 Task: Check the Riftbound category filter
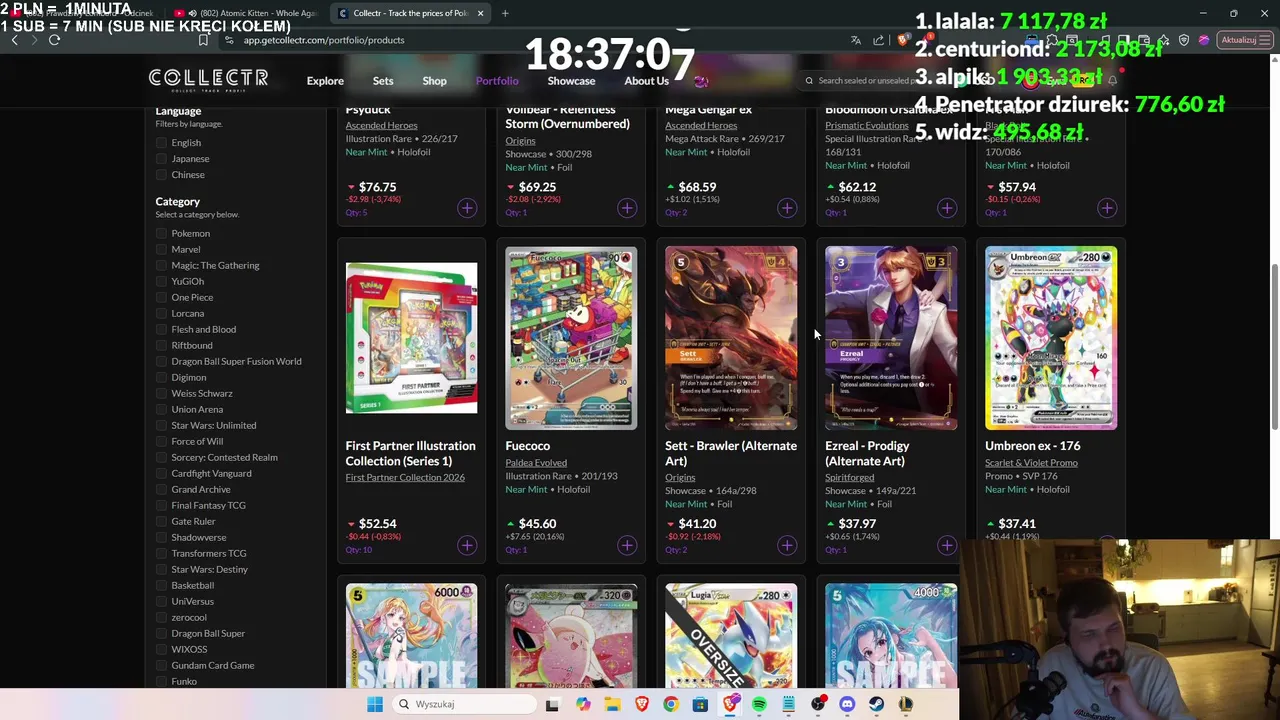click(161, 346)
